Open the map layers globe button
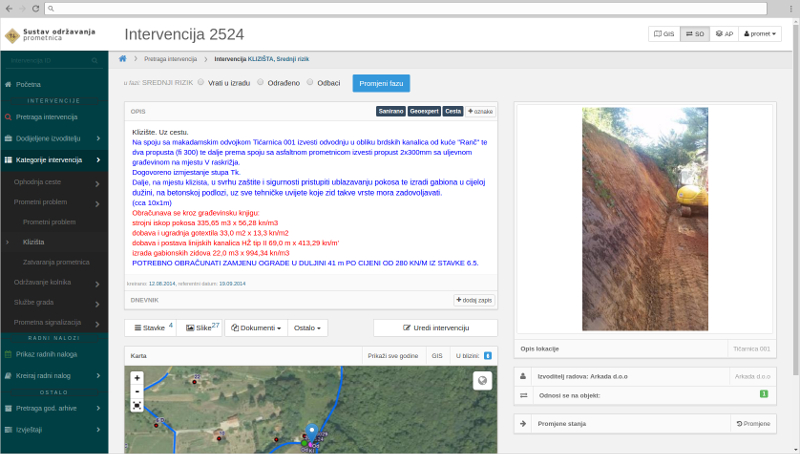Screen dimensions: 800x454 (482, 380)
